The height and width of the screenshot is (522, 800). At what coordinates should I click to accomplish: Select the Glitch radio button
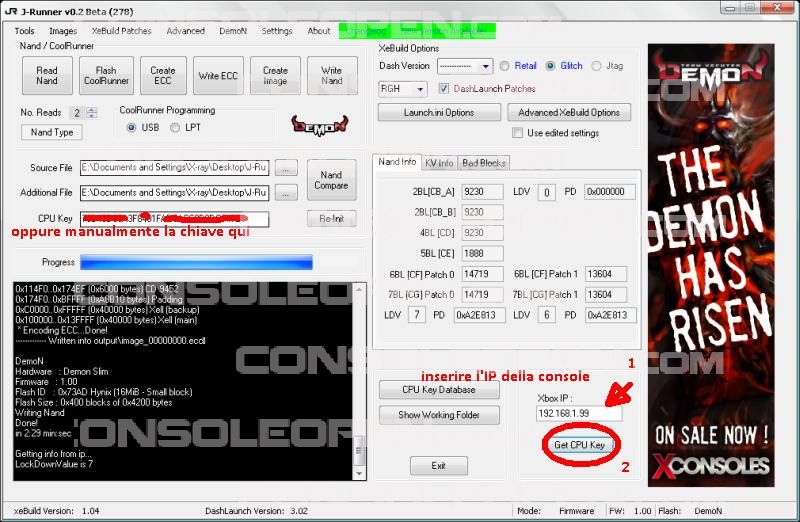[551, 66]
